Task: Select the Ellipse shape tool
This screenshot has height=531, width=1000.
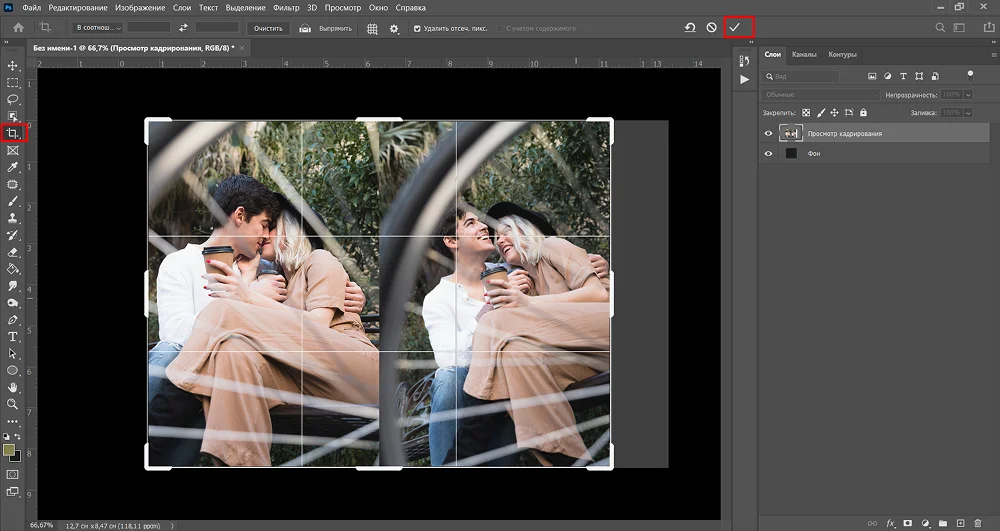Action: (x=13, y=370)
